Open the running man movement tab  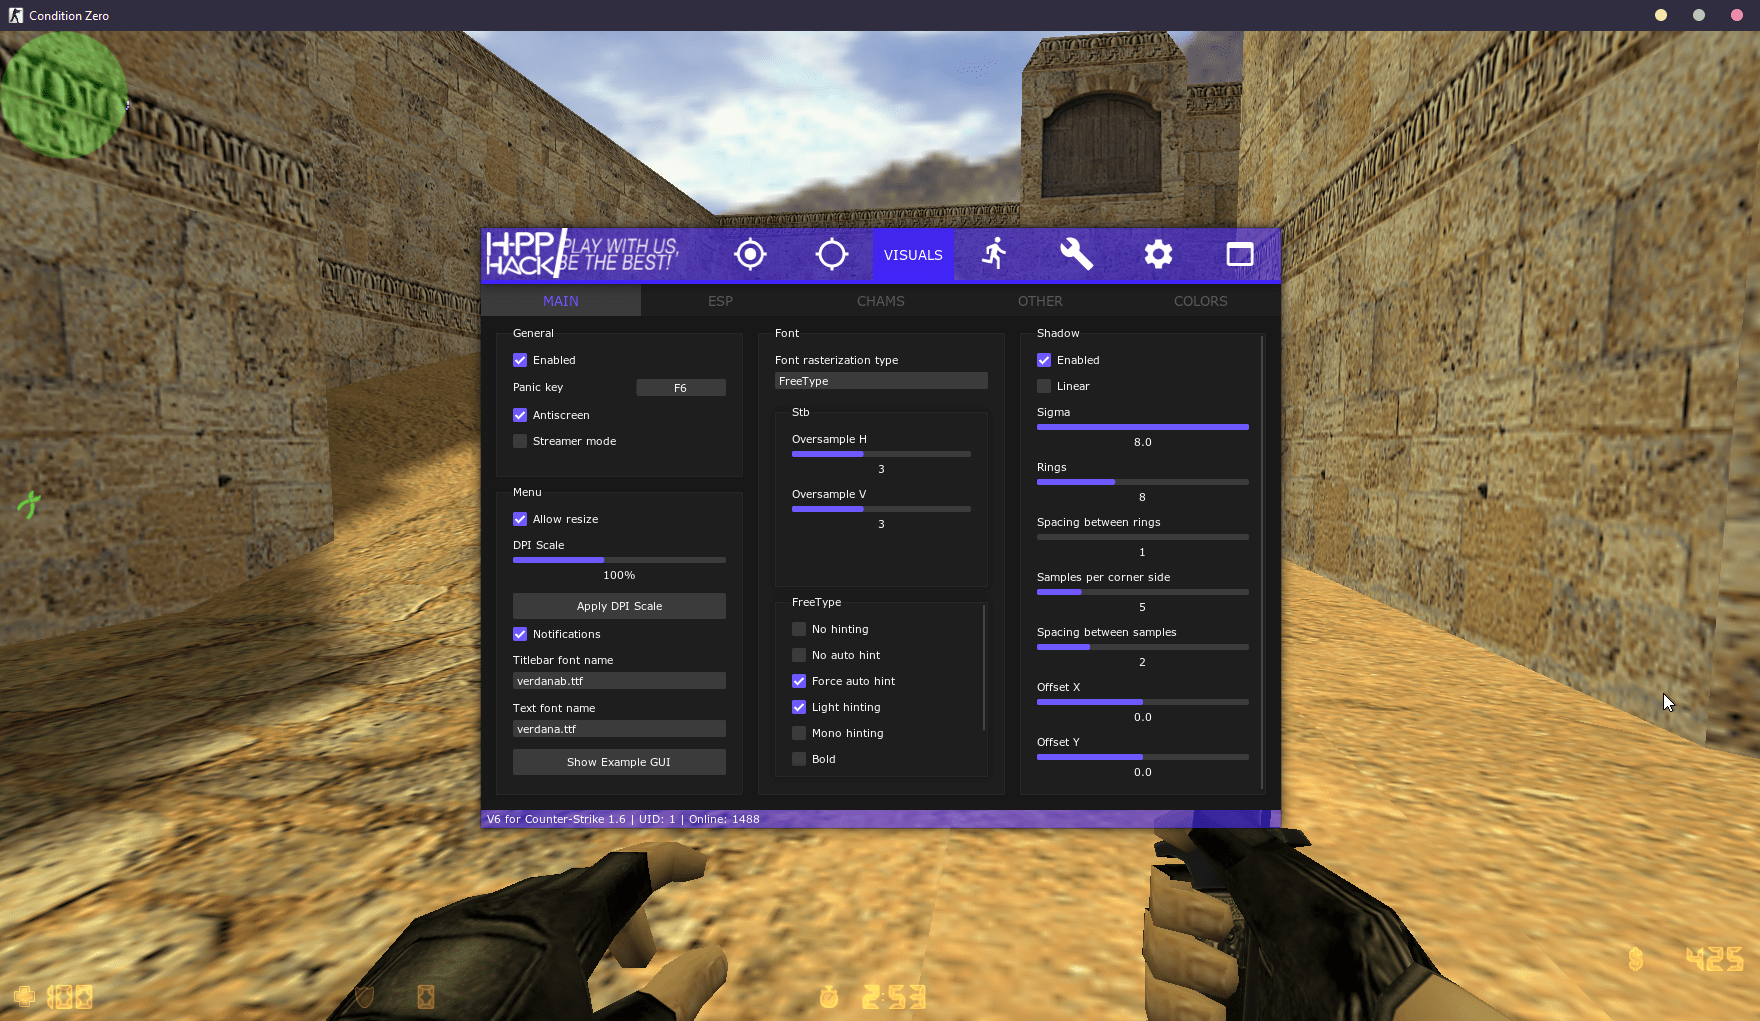994,254
